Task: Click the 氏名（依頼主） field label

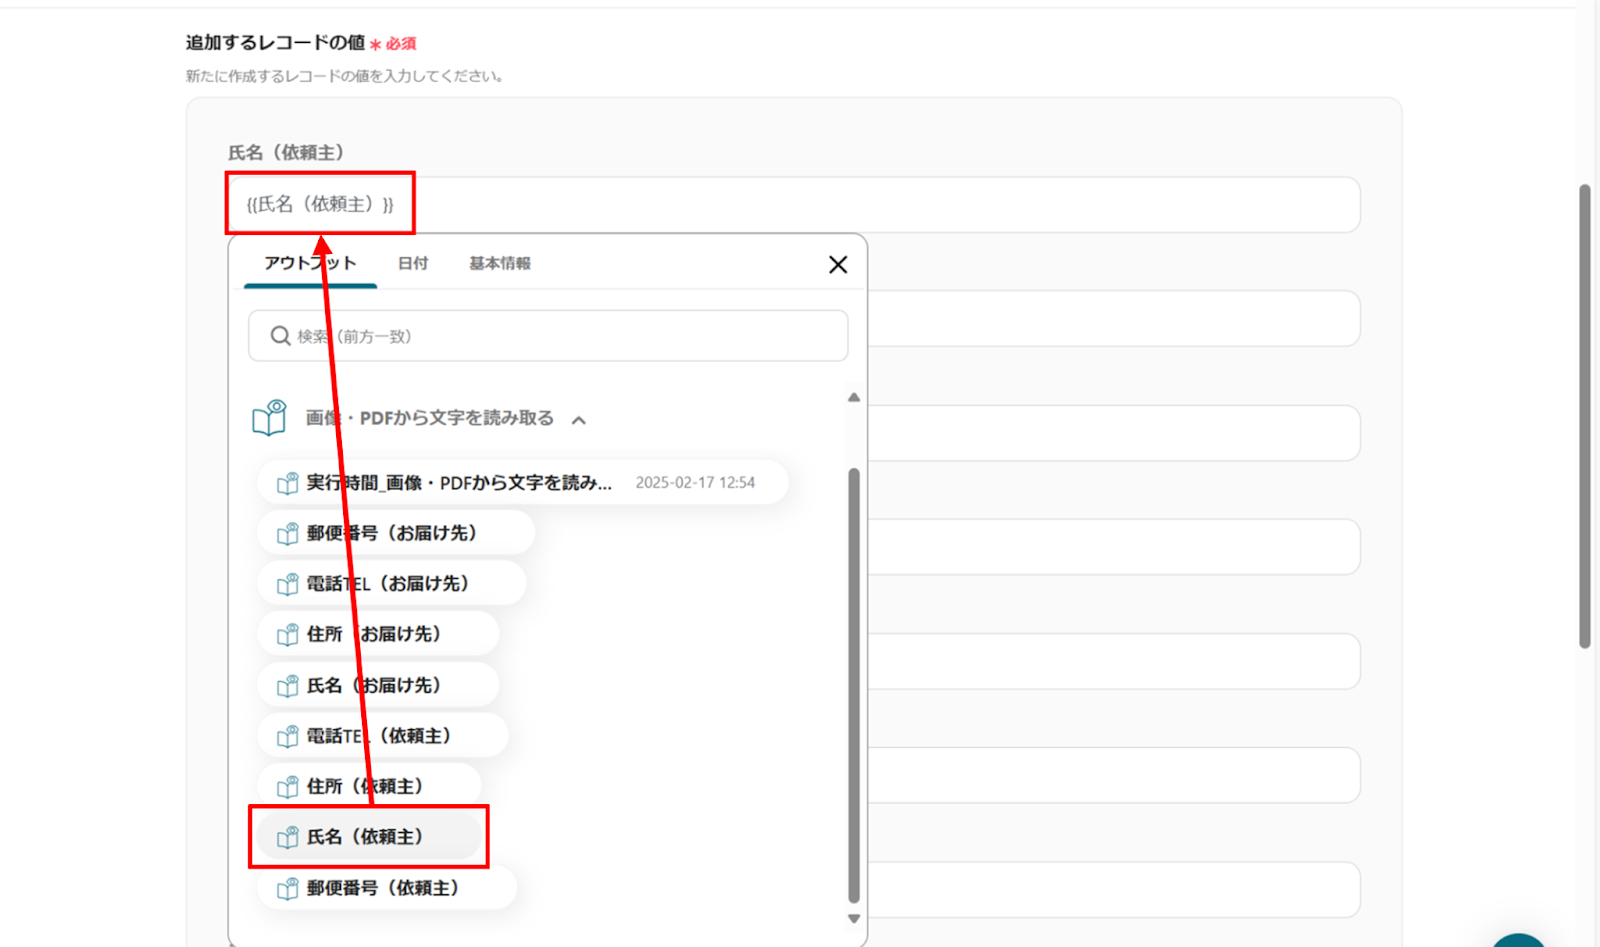Action: click(286, 153)
